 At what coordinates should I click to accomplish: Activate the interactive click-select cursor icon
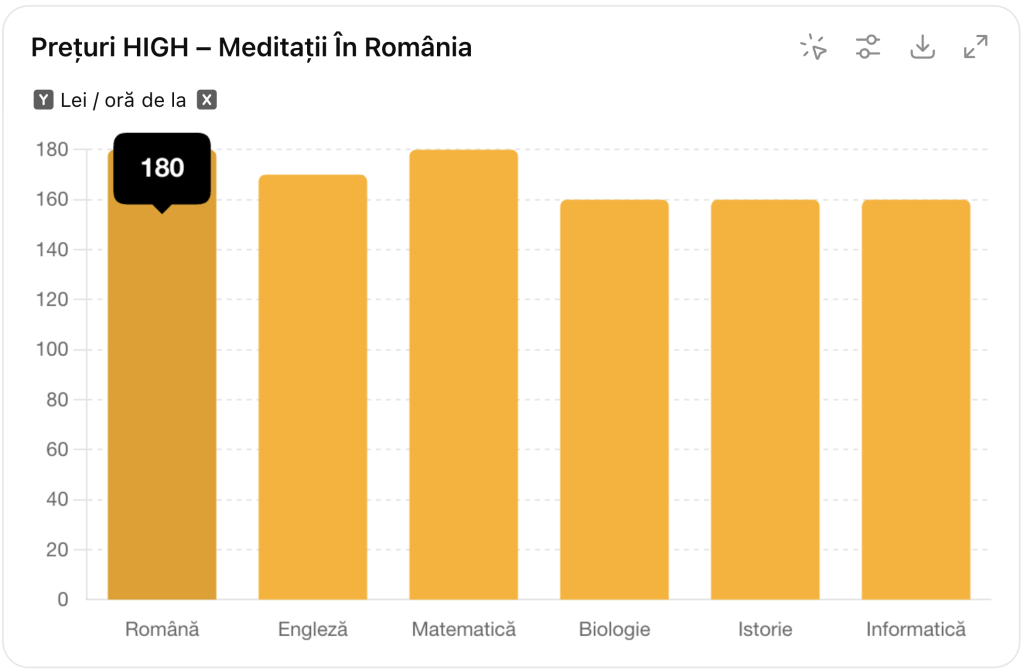pyautogui.click(x=814, y=47)
